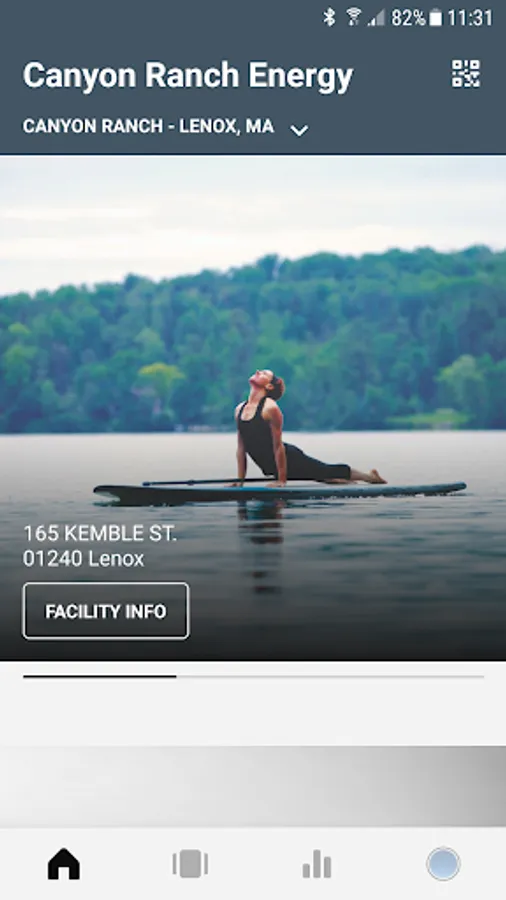Tap the battery status icon

pos(436,18)
